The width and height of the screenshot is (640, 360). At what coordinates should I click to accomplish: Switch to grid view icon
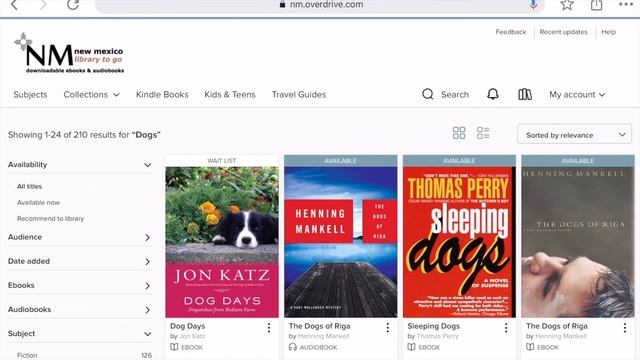click(x=459, y=133)
